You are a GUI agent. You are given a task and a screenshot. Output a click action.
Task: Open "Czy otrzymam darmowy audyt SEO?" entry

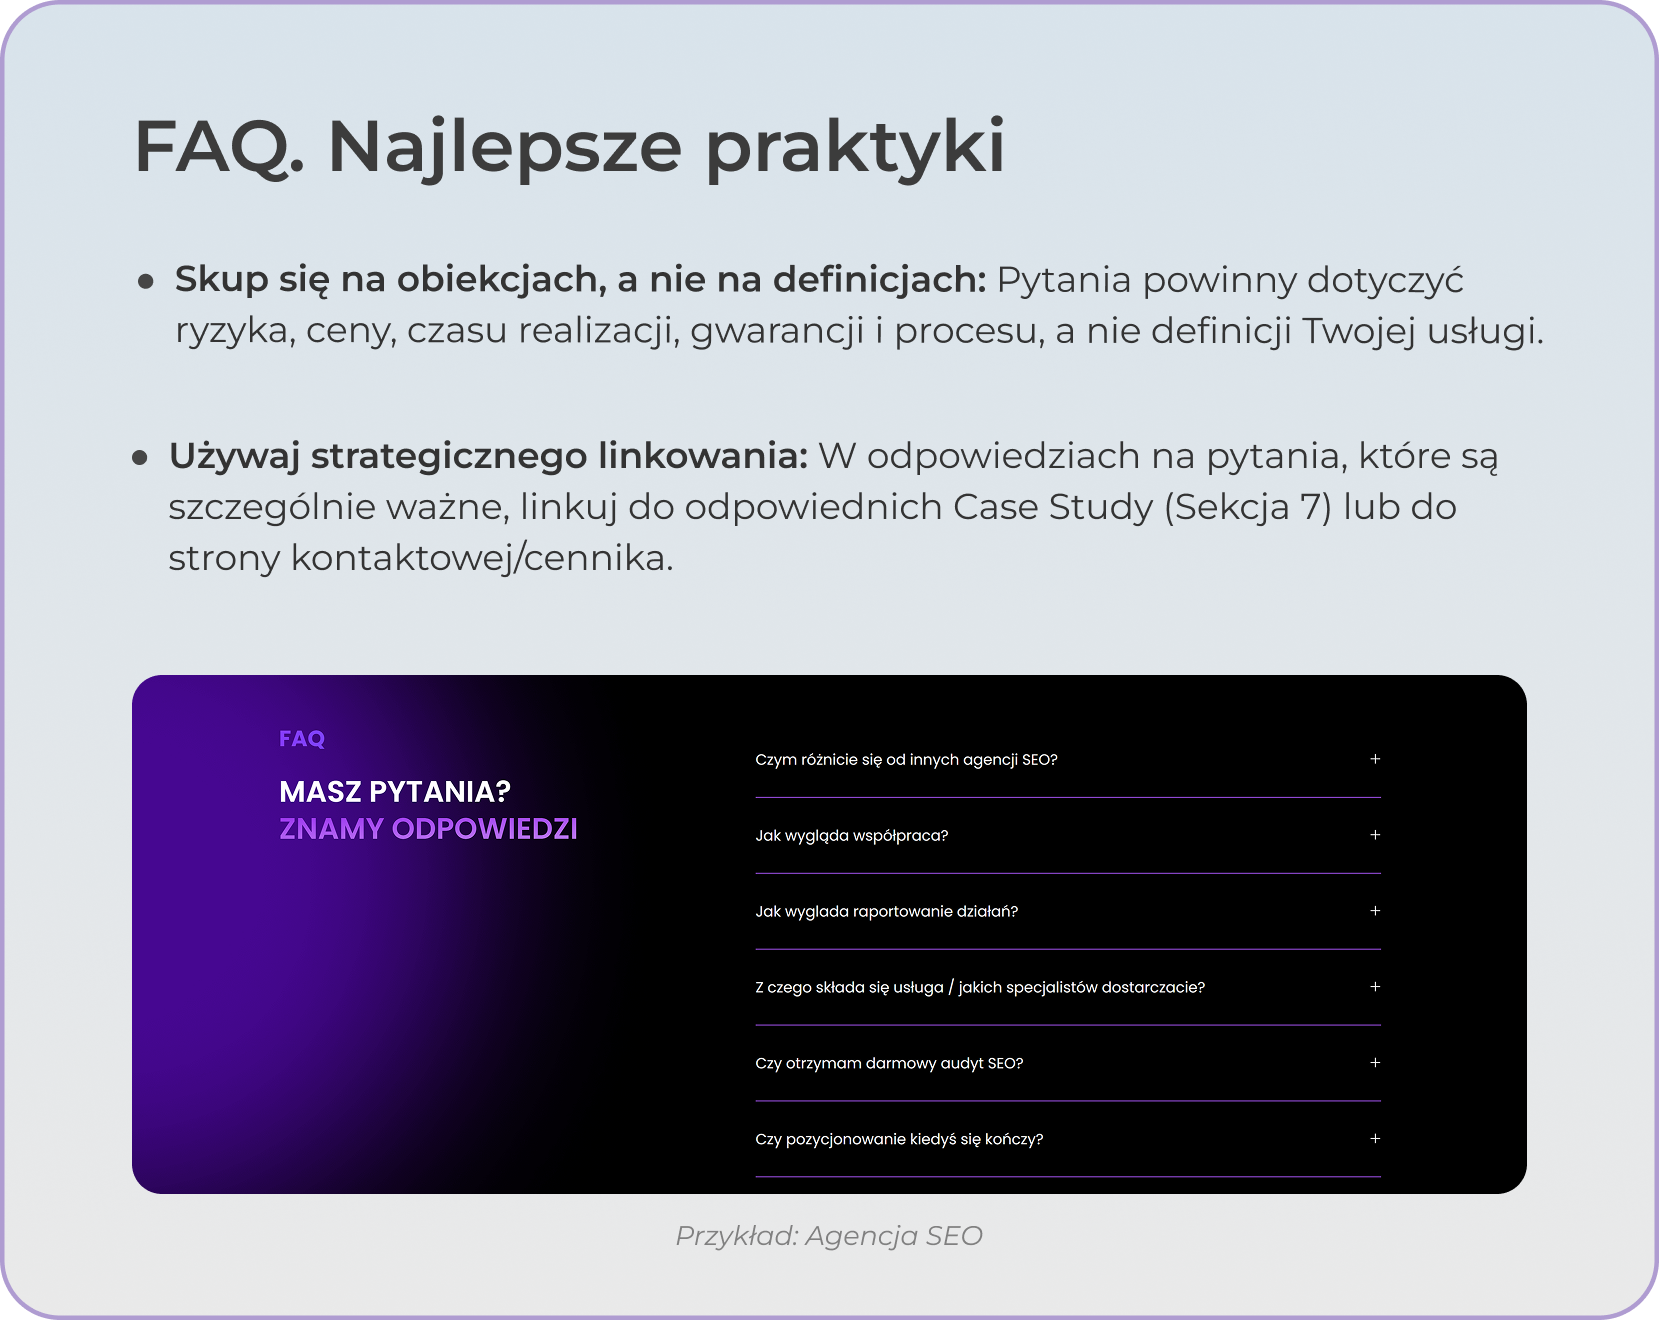(889, 1063)
